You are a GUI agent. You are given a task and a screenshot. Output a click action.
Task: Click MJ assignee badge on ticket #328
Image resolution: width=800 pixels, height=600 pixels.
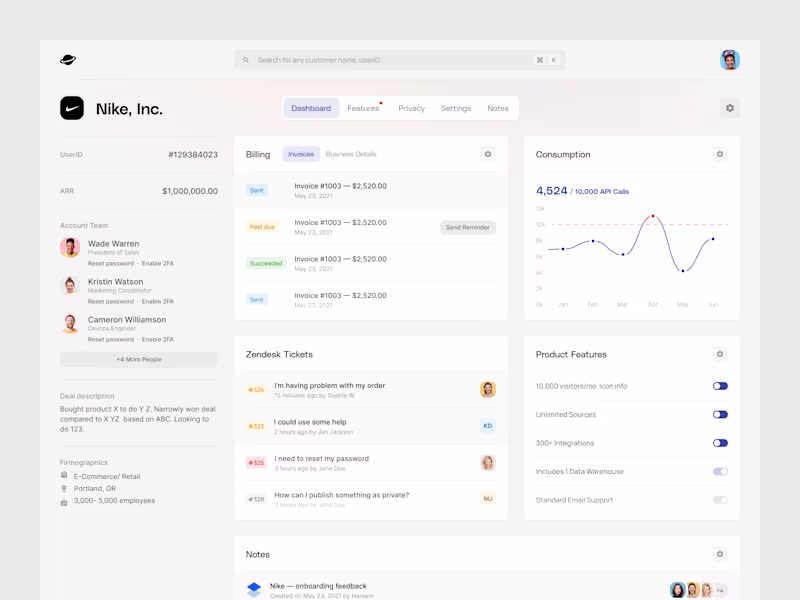[488, 498]
